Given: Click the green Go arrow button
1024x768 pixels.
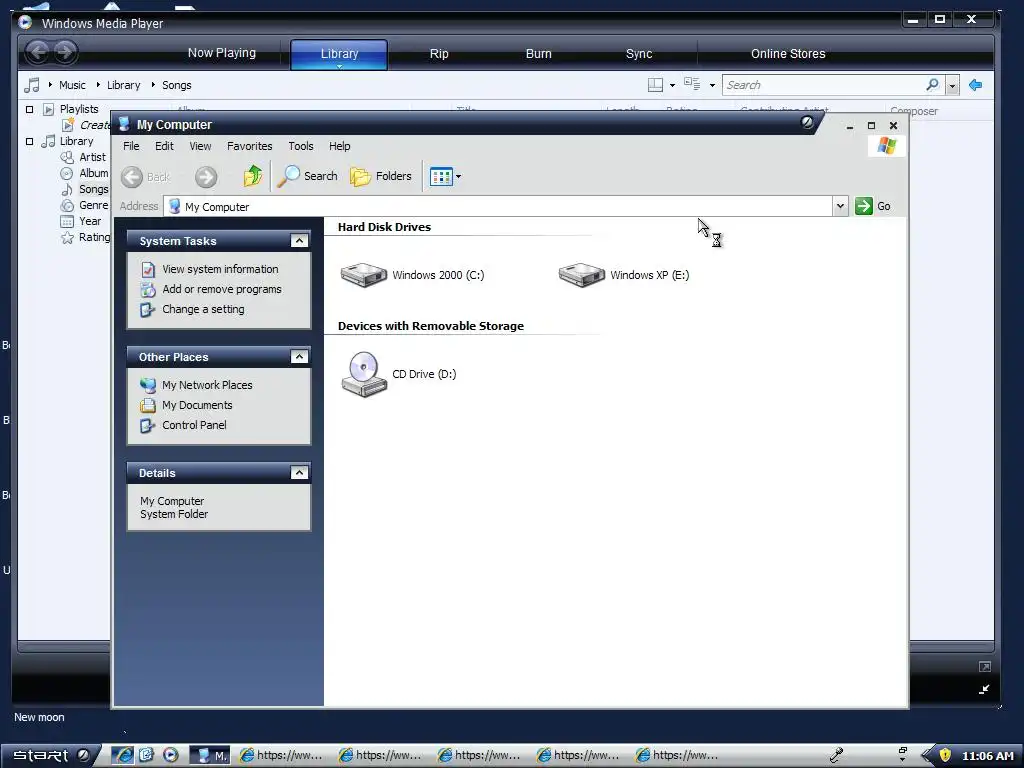Looking at the screenshot, I should (x=863, y=206).
